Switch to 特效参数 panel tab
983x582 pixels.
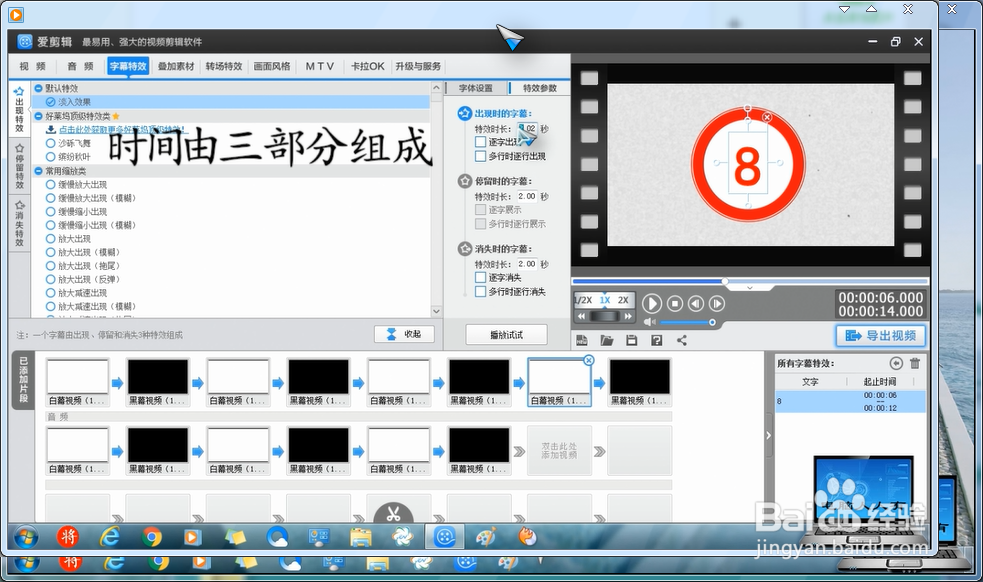540,88
